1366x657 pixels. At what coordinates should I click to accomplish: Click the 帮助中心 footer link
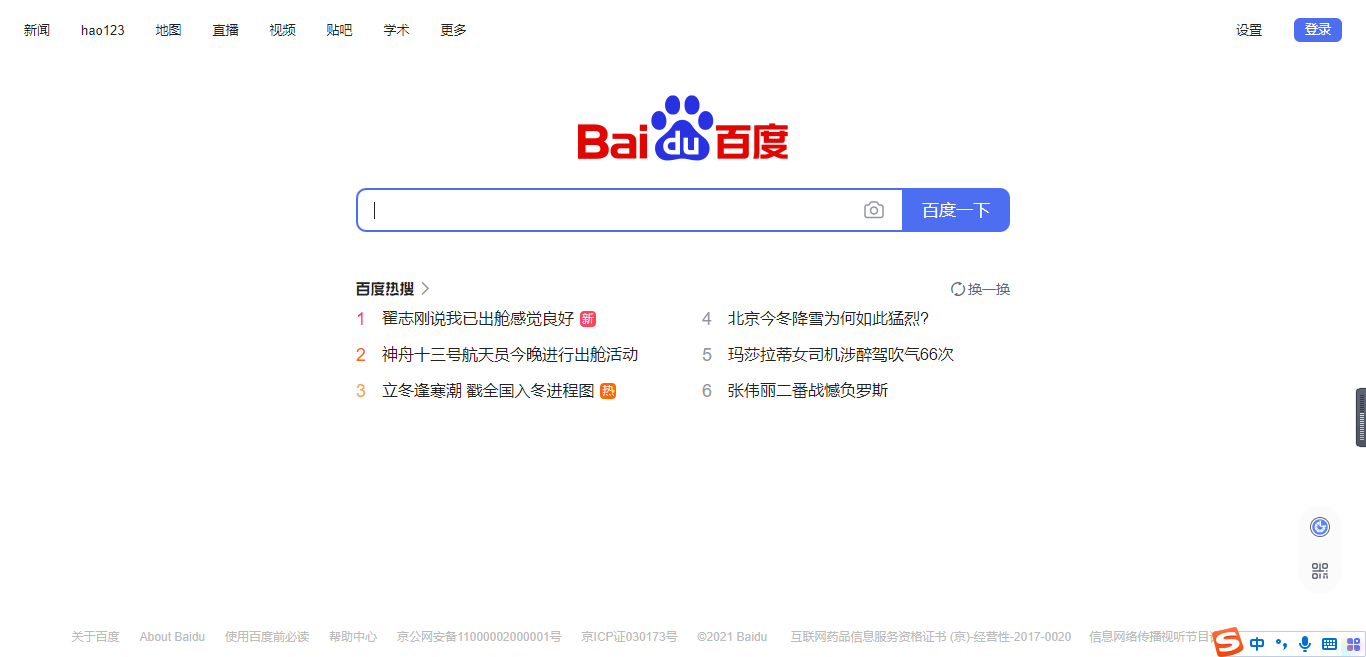point(353,637)
